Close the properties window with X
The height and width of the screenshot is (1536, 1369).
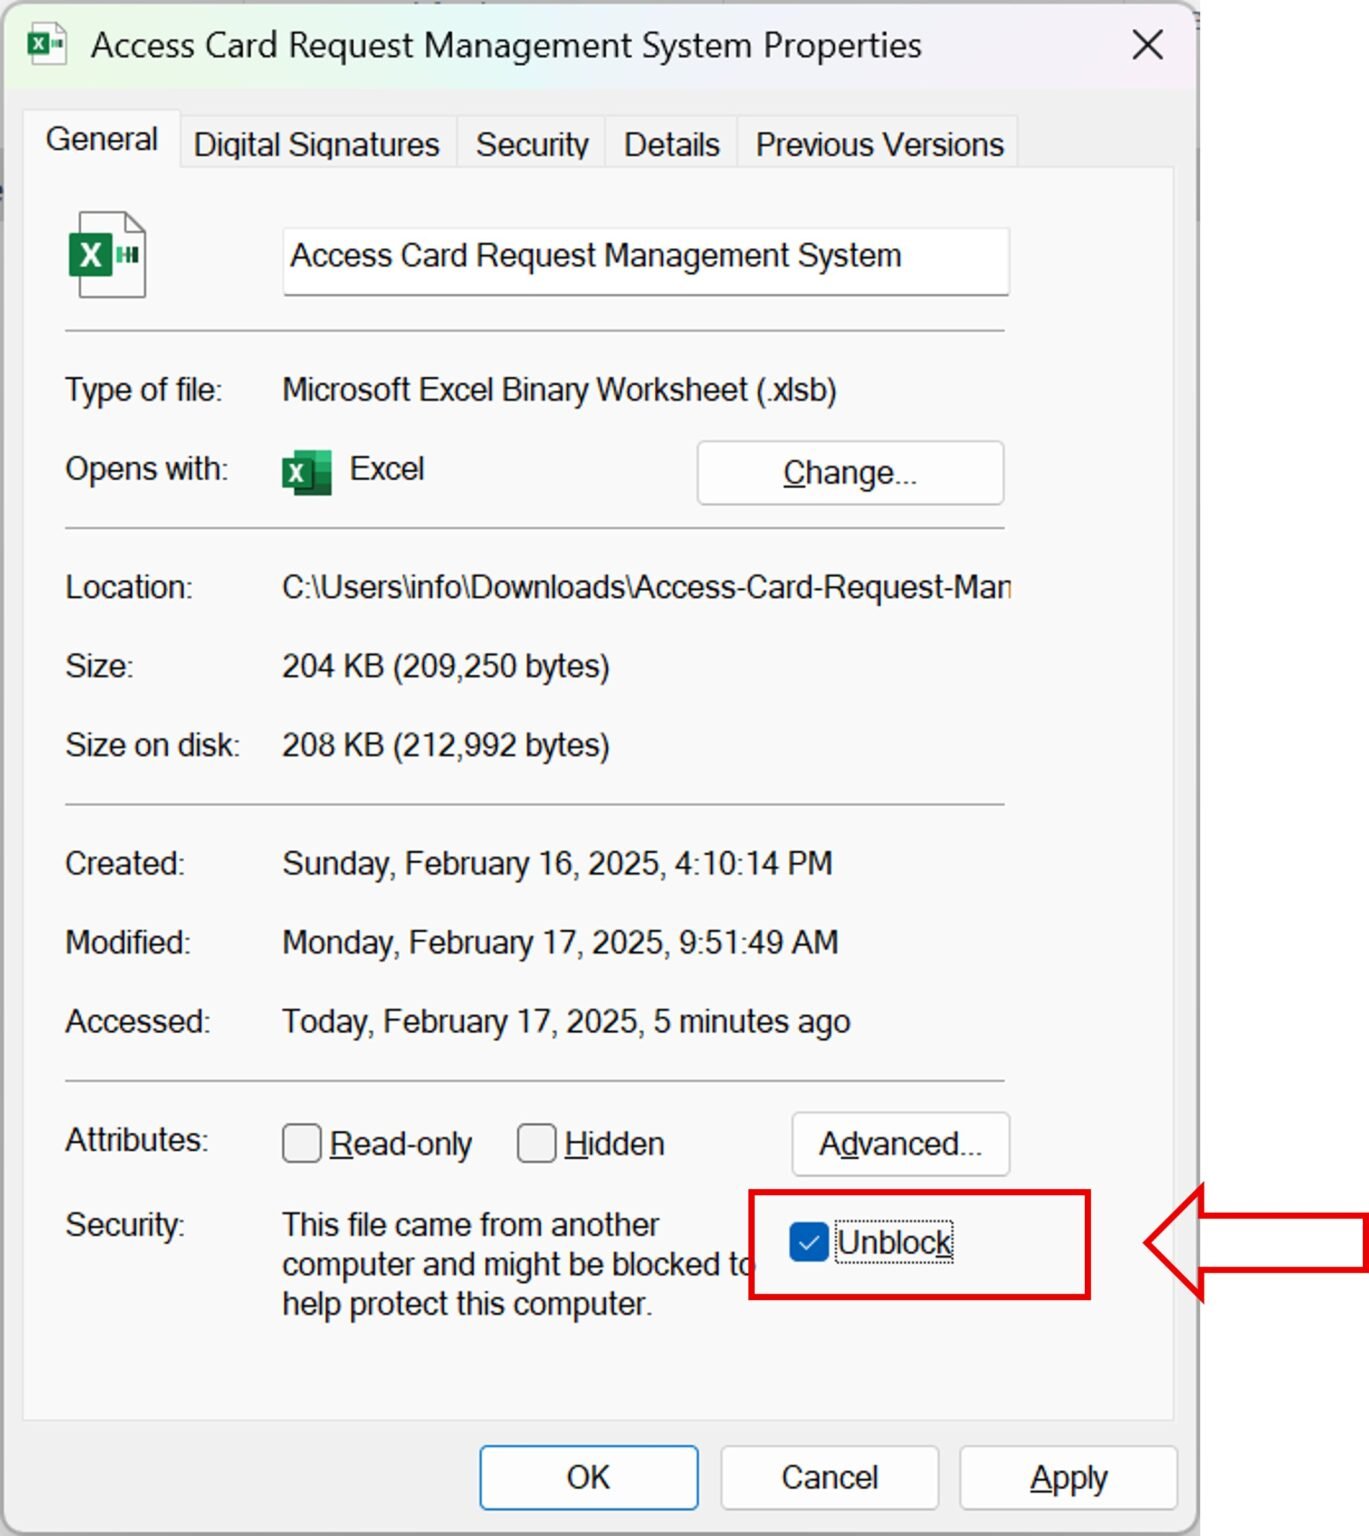coord(1146,45)
